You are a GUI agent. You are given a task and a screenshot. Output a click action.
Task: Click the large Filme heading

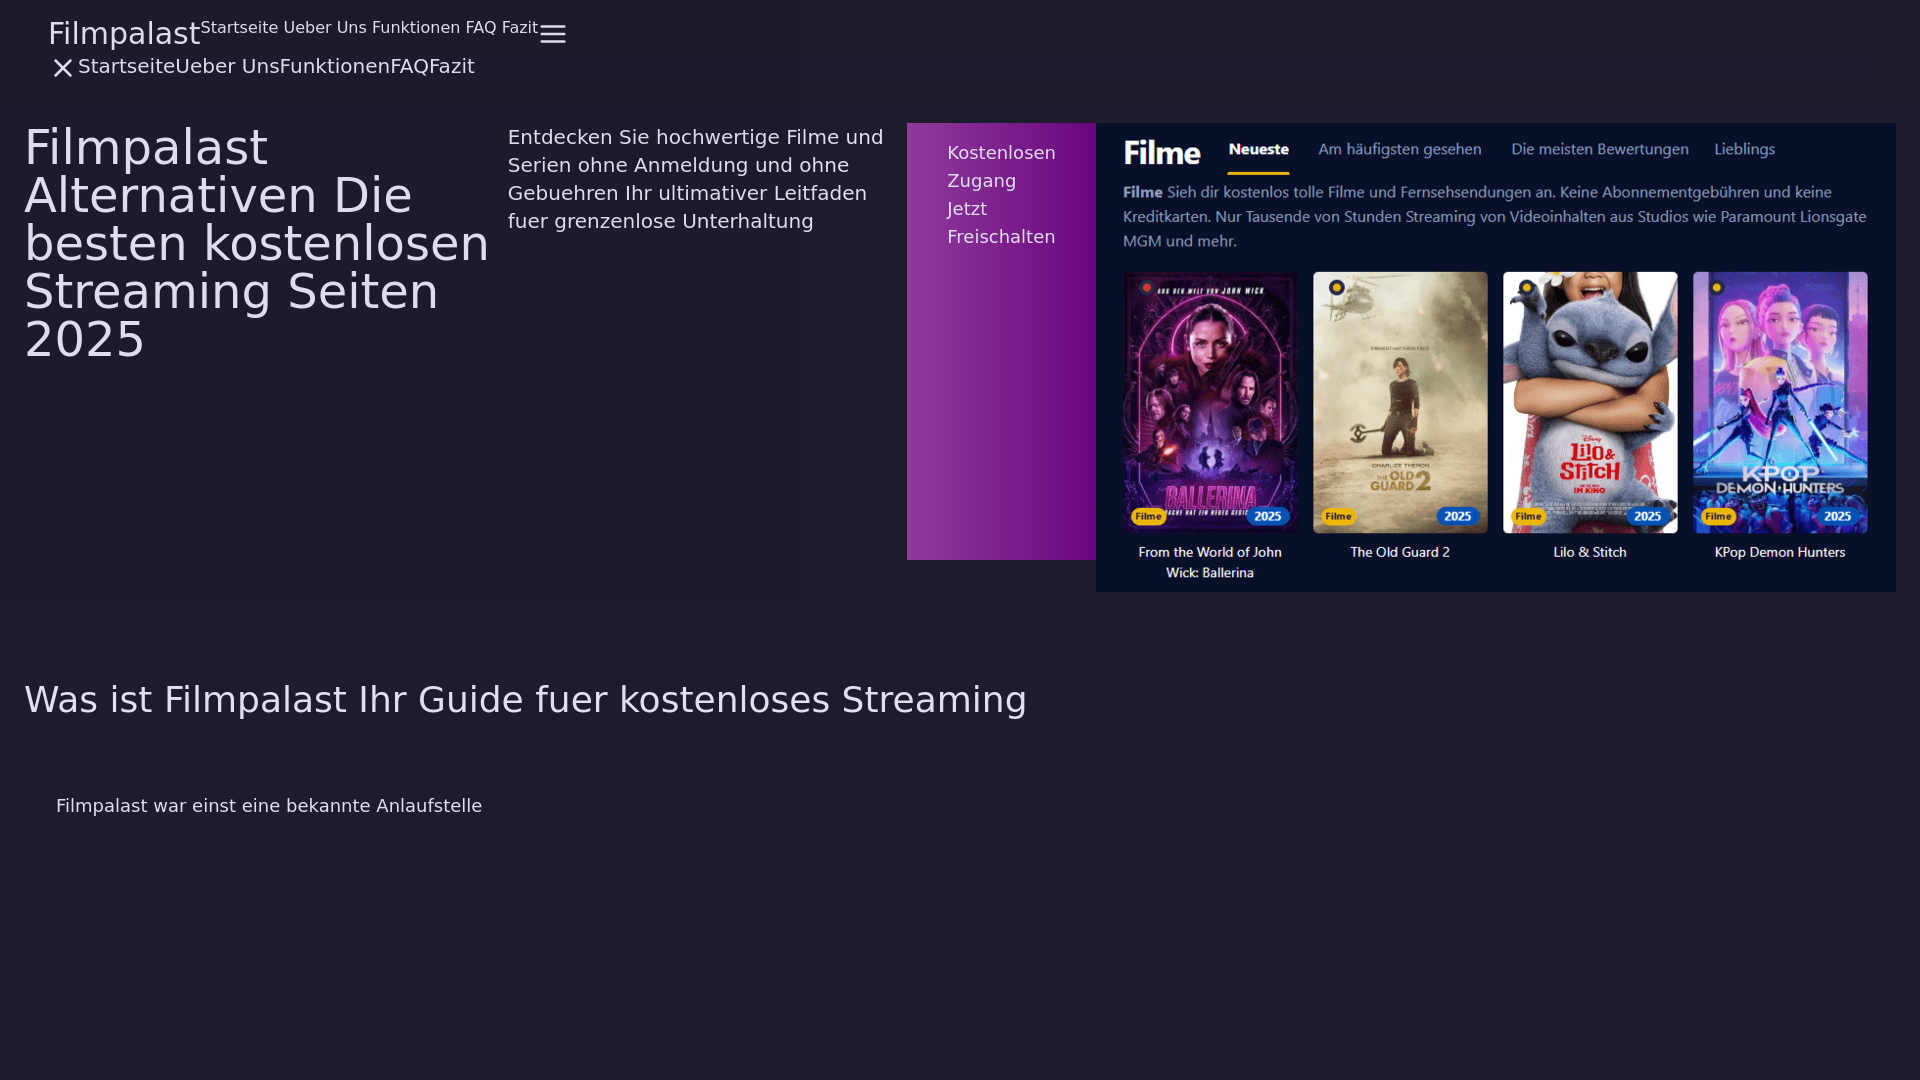click(1162, 152)
